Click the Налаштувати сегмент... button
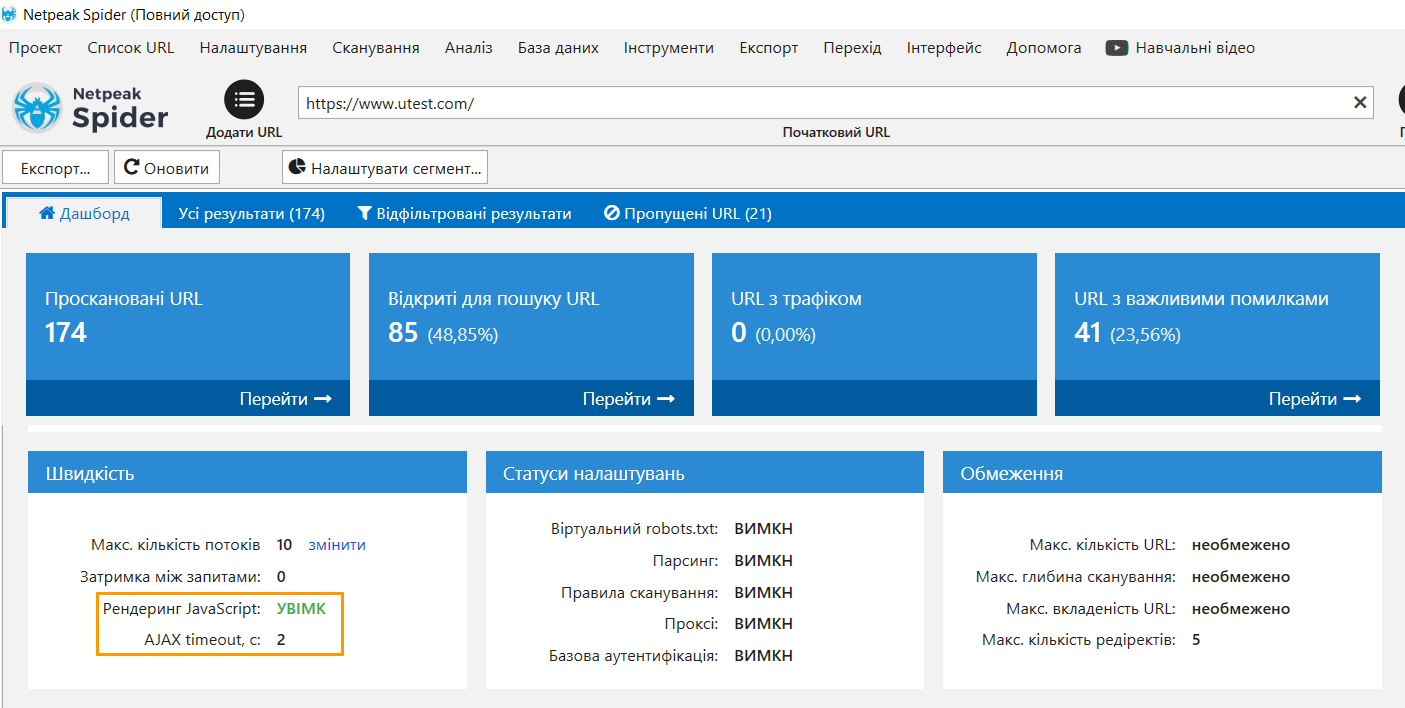The height and width of the screenshot is (708, 1405). tap(385, 168)
